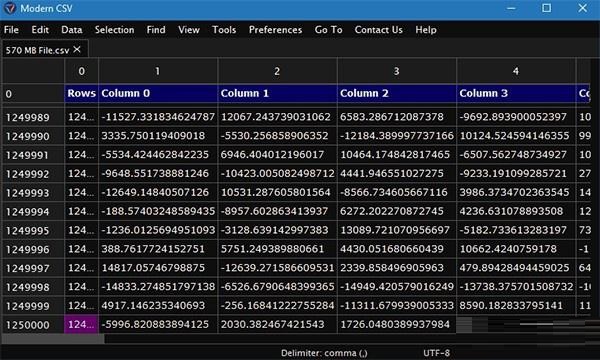The width and height of the screenshot is (600, 360).
Task: Select cell -11527.331834624787
Action: coord(158,117)
